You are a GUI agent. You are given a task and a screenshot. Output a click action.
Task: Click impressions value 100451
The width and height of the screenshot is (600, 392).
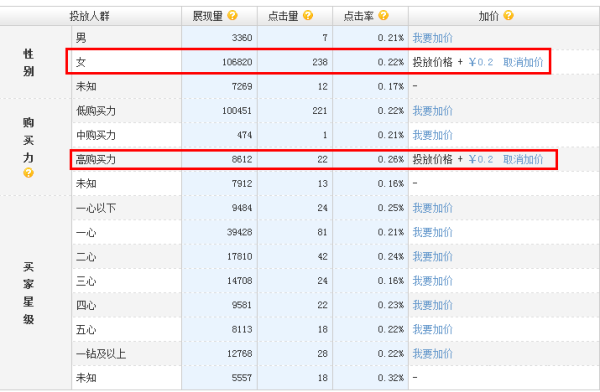point(237,111)
